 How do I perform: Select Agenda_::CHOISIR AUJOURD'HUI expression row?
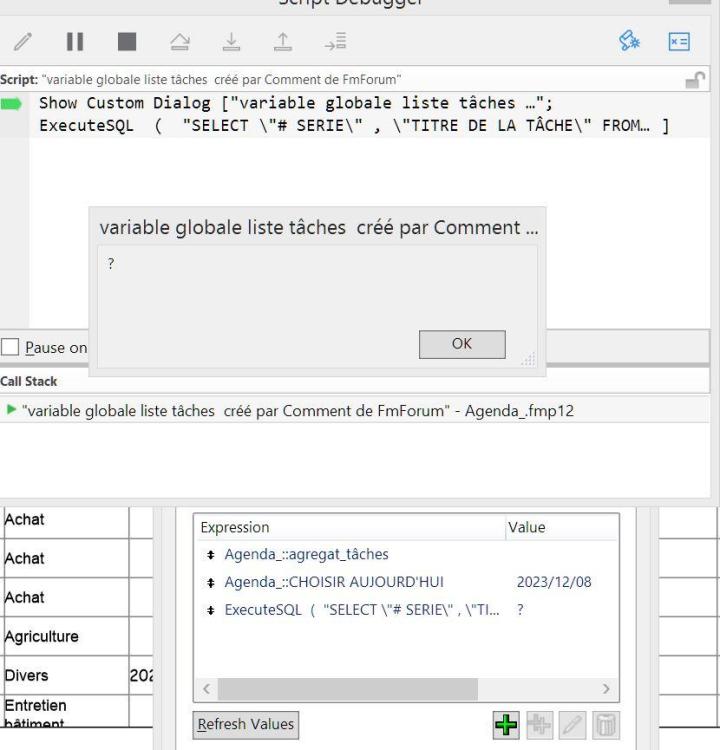tap(334, 582)
